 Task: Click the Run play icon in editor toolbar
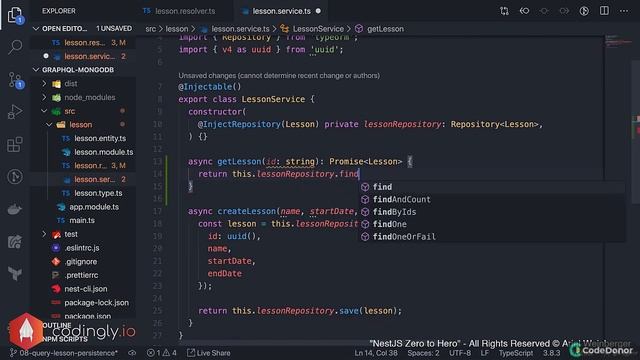click(x=584, y=11)
